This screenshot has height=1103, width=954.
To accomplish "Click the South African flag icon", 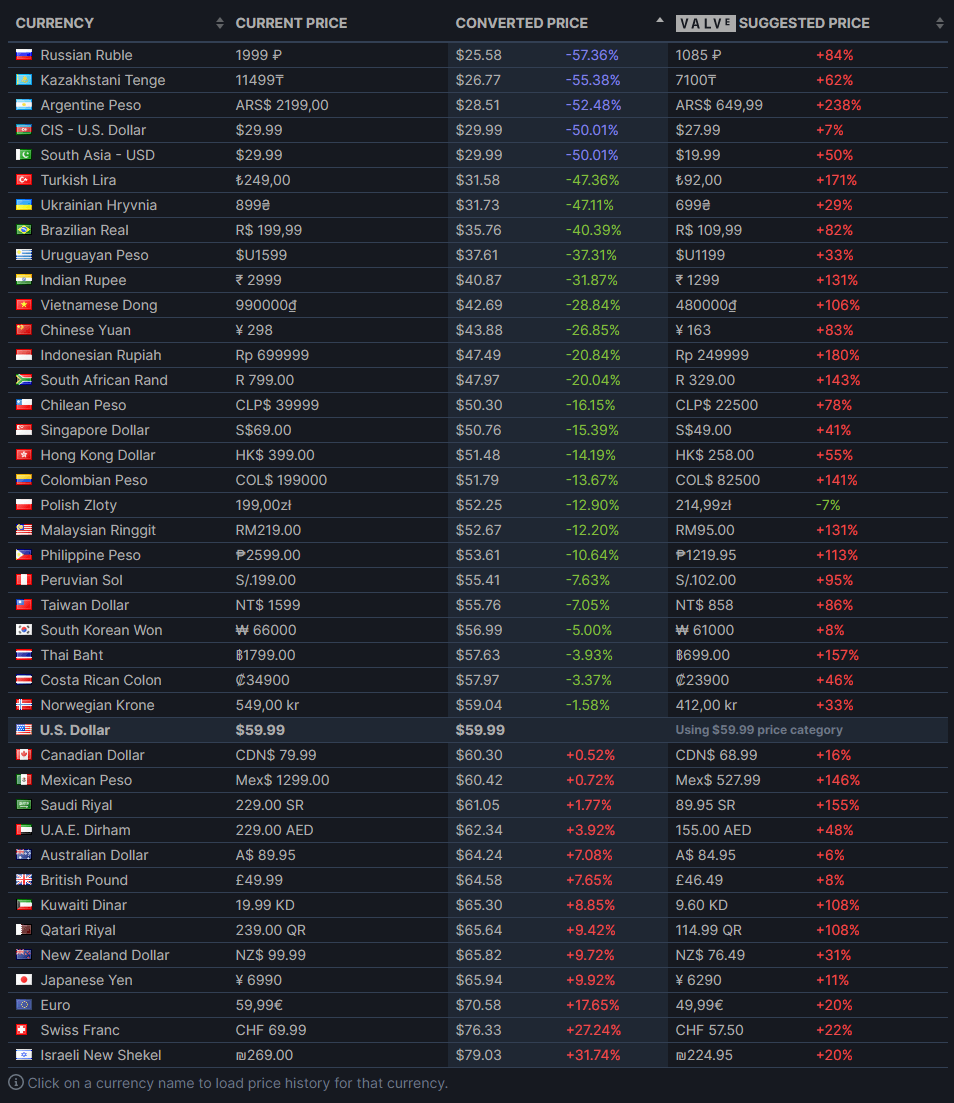I will pos(24,379).
